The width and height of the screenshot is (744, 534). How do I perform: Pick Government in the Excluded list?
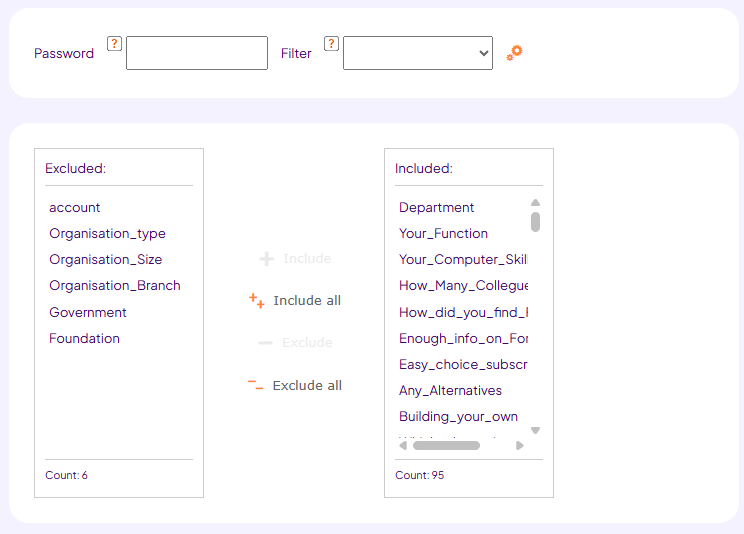tap(88, 312)
